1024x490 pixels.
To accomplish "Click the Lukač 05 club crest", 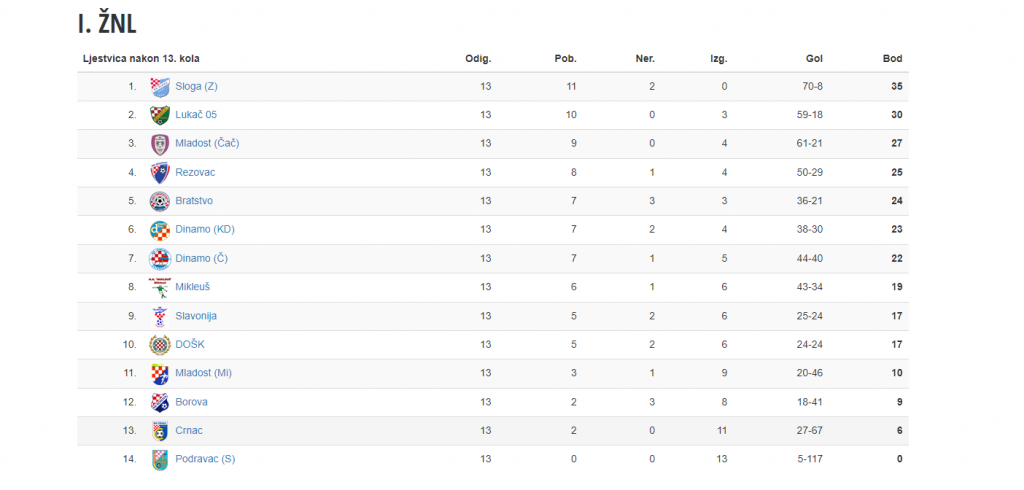I will [x=160, y=115].
